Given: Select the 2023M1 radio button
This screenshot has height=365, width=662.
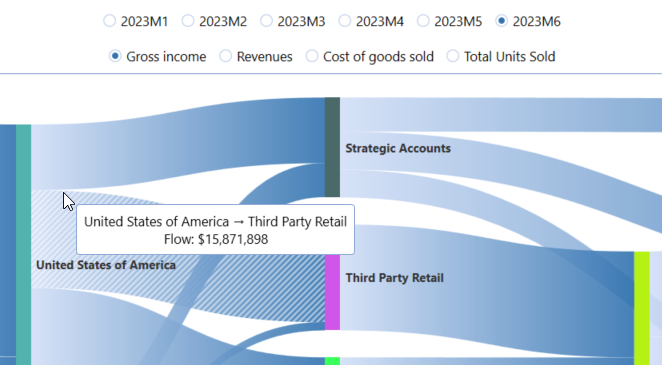Looking at the screenshot, I should coord(110,21).
